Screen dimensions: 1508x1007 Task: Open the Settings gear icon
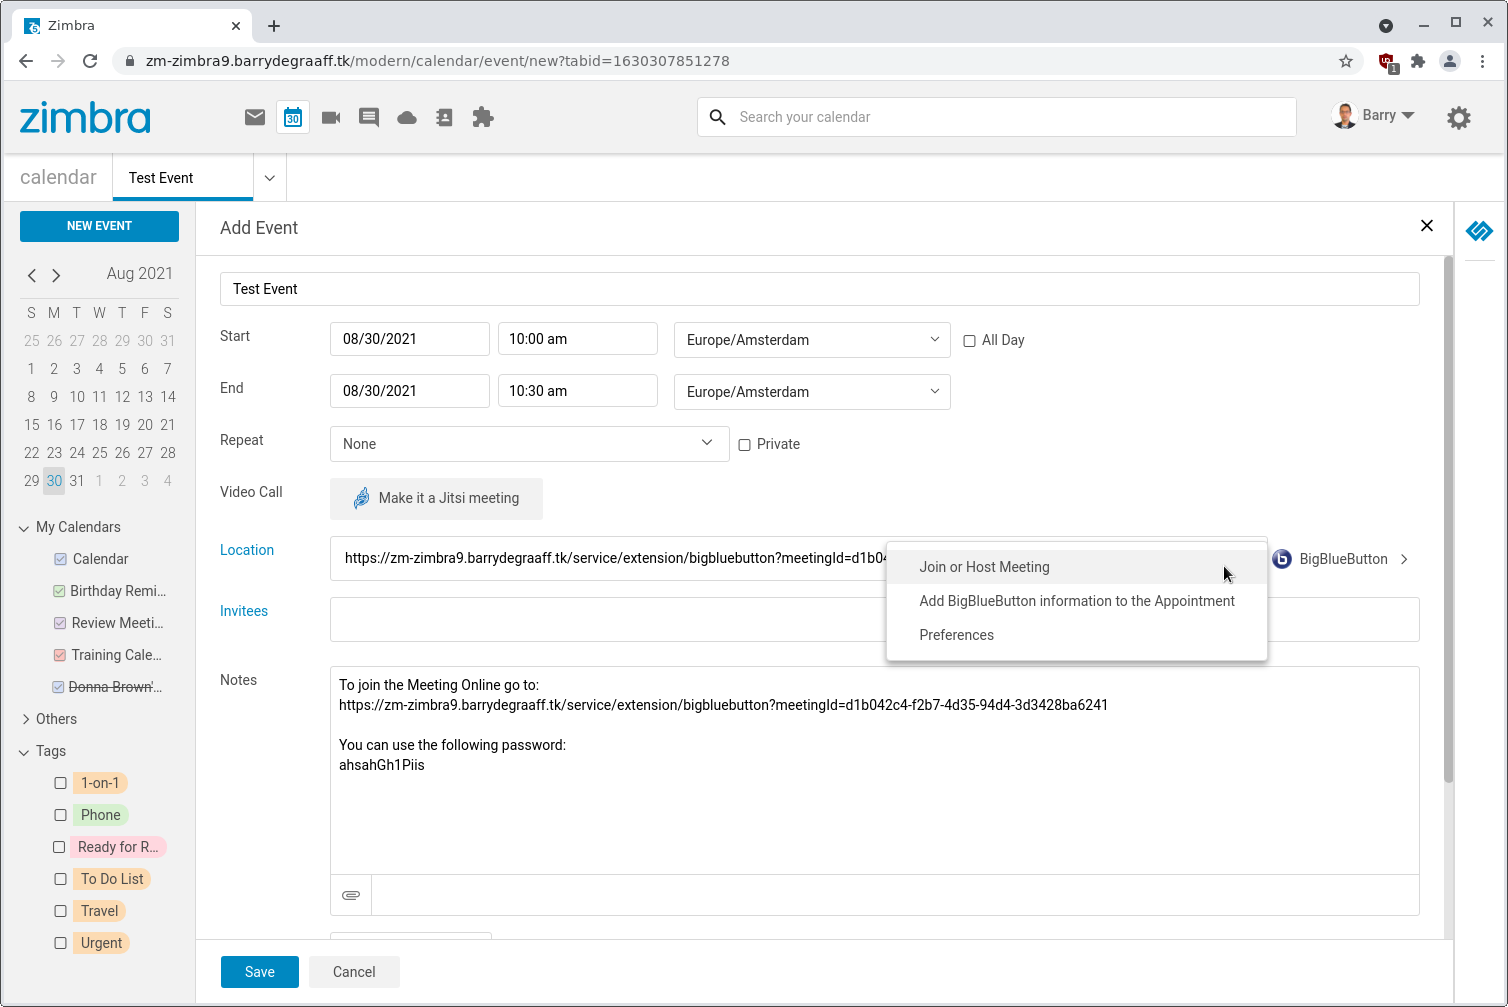tap(1459, 118)
